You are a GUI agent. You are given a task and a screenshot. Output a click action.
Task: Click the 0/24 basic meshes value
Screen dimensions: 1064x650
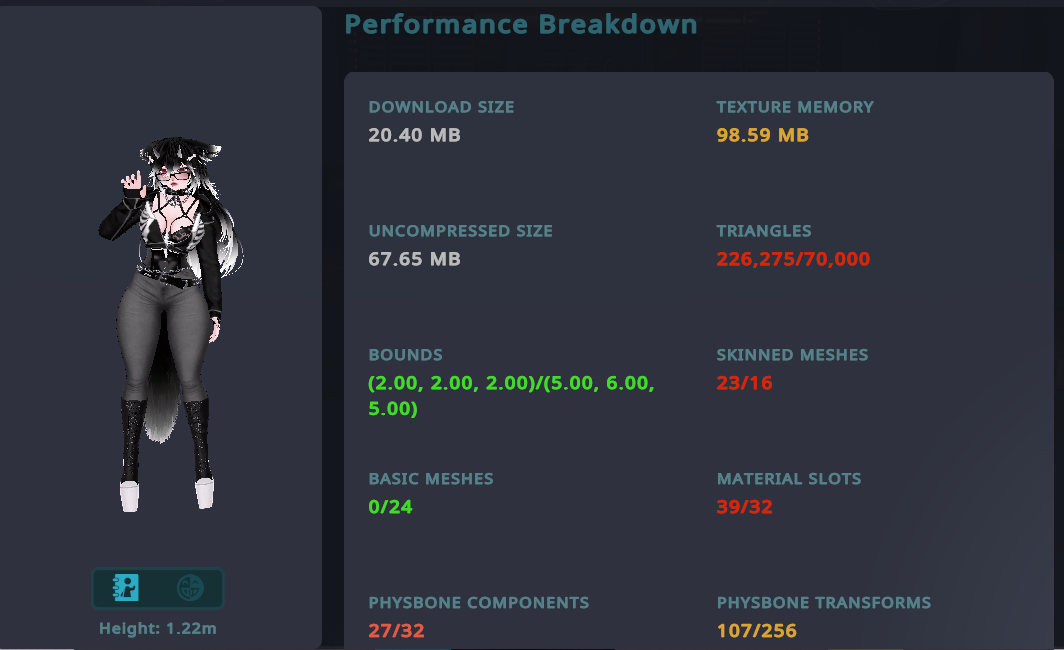coord(390,507)
